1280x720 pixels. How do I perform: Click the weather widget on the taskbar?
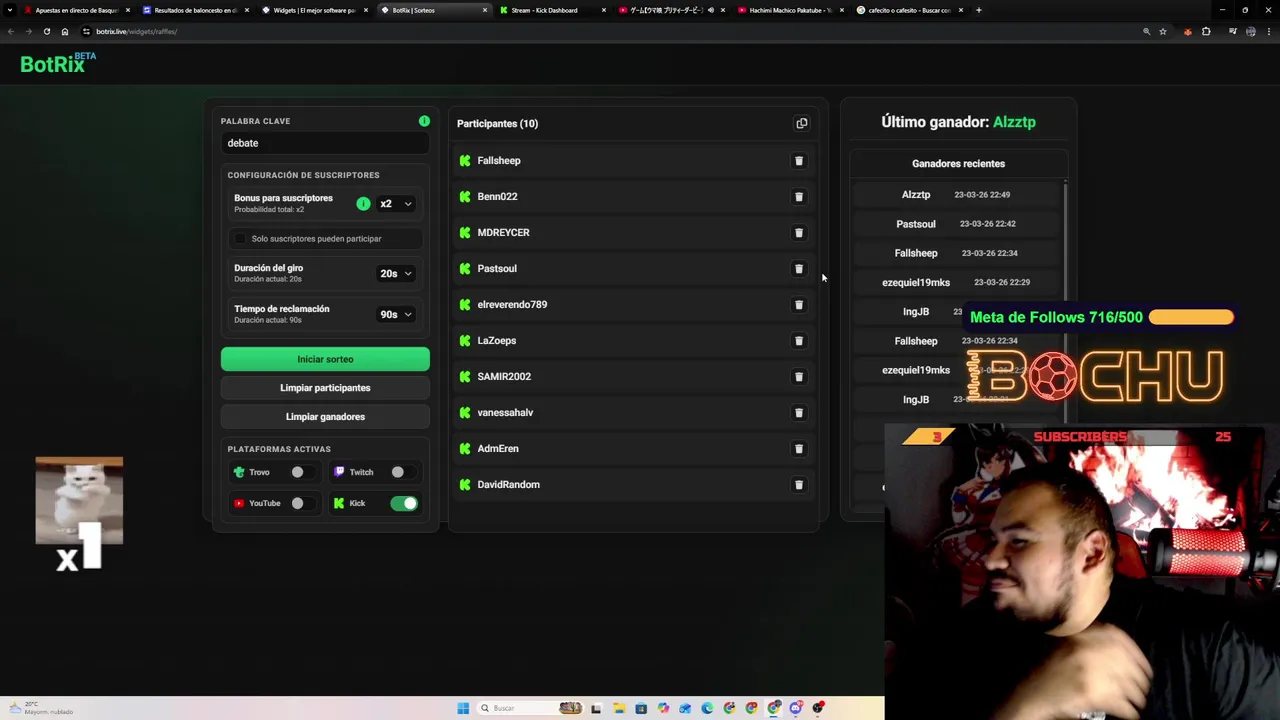click(40, 708)
